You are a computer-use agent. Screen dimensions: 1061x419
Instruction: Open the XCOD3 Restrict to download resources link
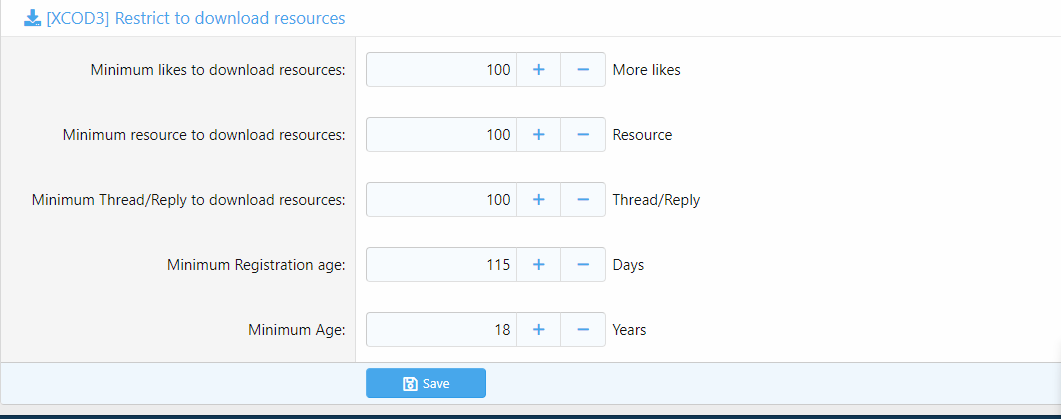(x=196, y=18)
